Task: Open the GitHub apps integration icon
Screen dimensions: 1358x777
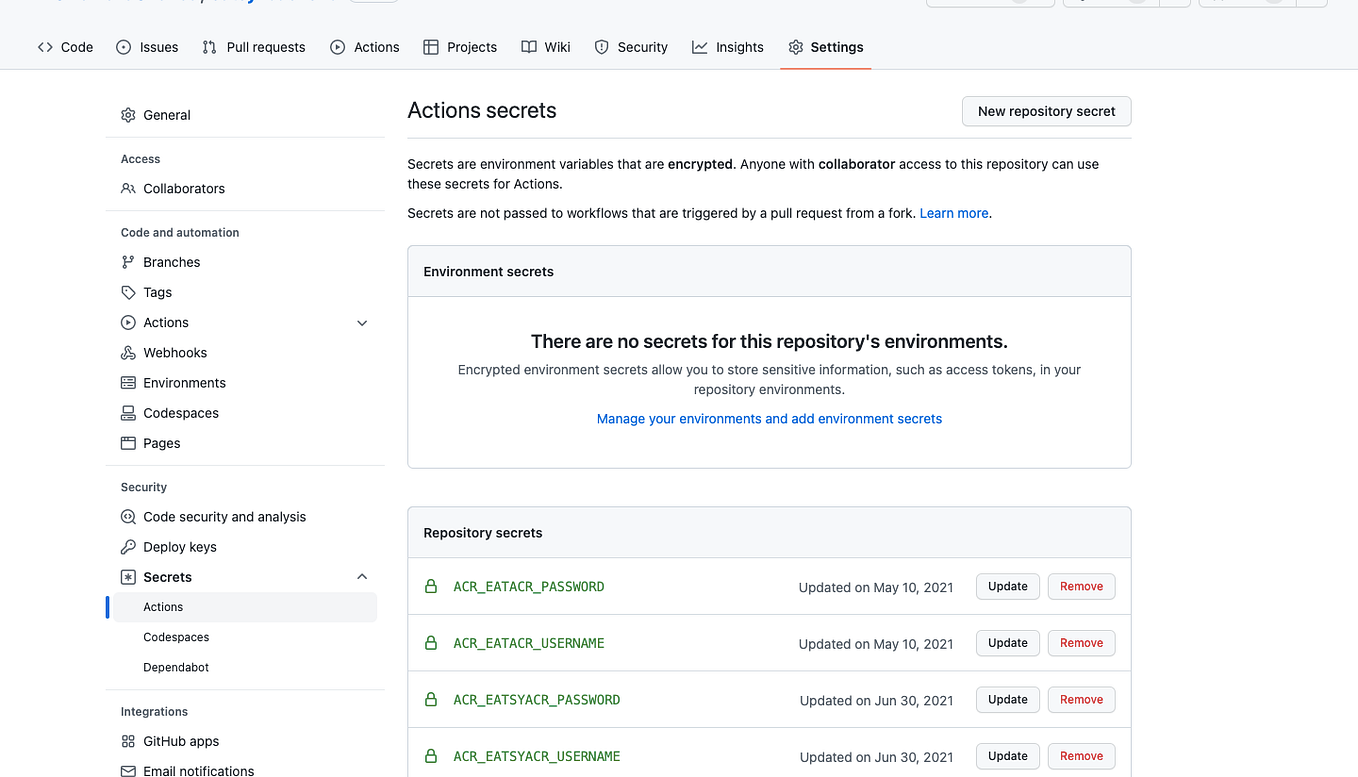Action: [x=128, y=741]
